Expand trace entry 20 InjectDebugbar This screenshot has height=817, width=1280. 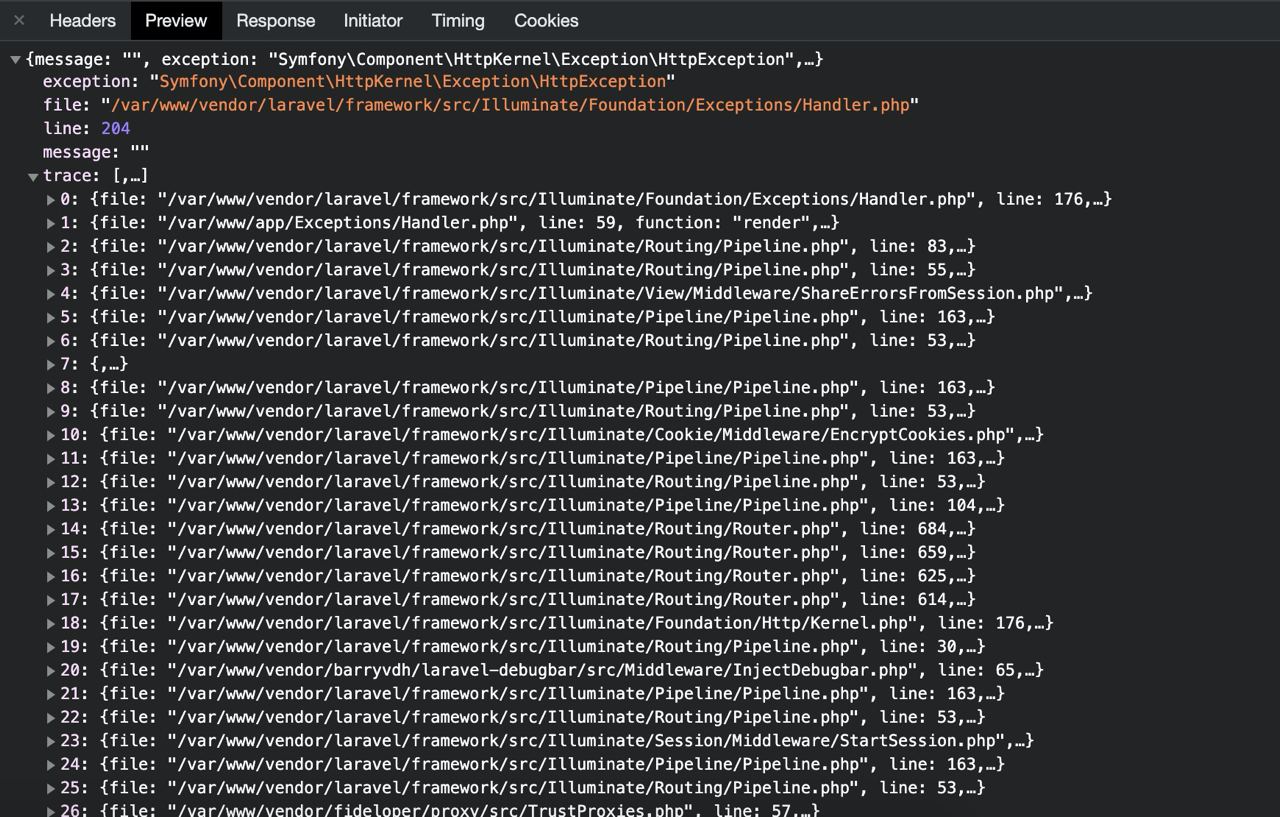51,670
